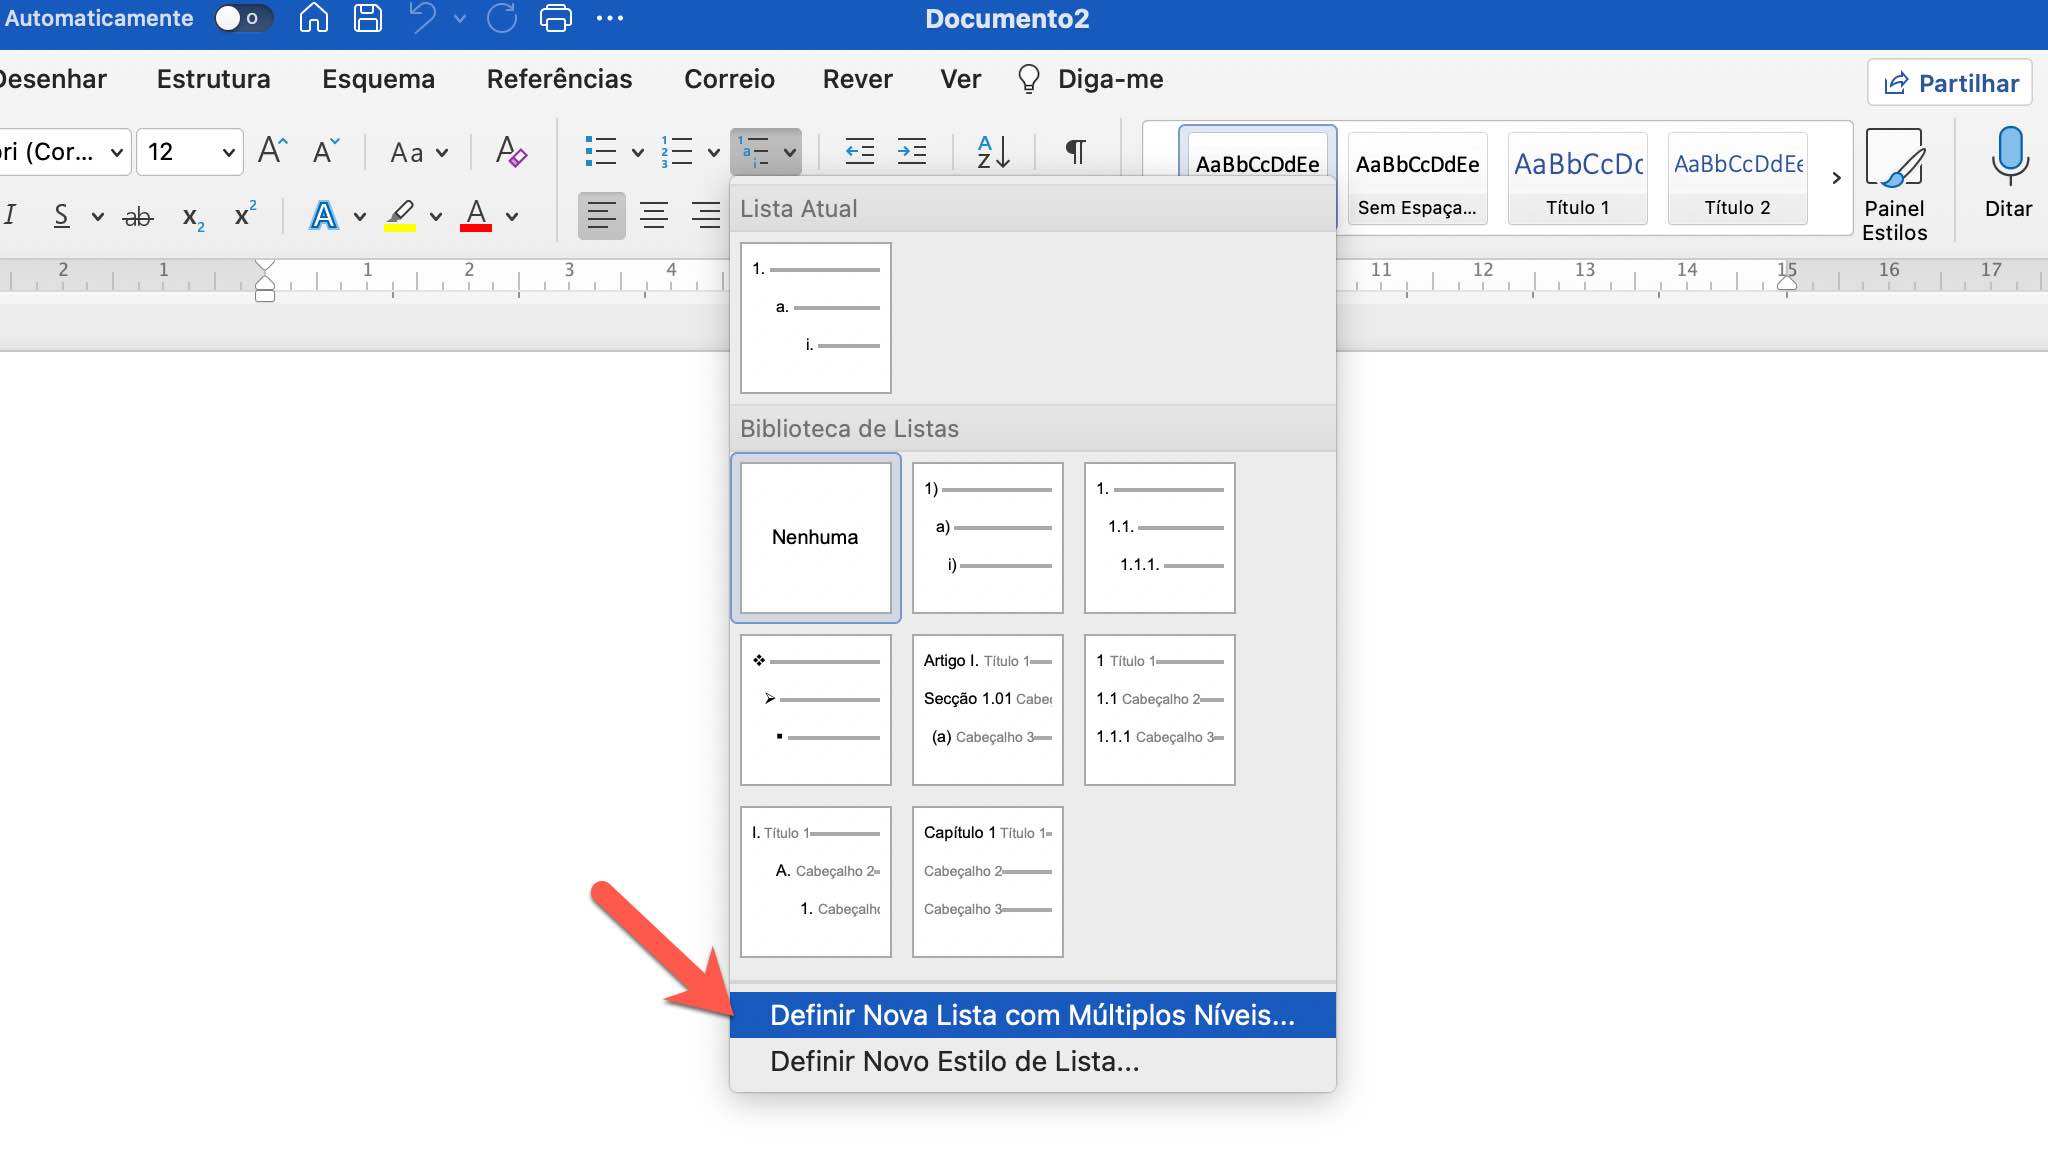Image resolution: width=2048 pixels, height=1152 pixels.
Task: Expand the highlight color dropdown arrow
Action: [436, 216]
